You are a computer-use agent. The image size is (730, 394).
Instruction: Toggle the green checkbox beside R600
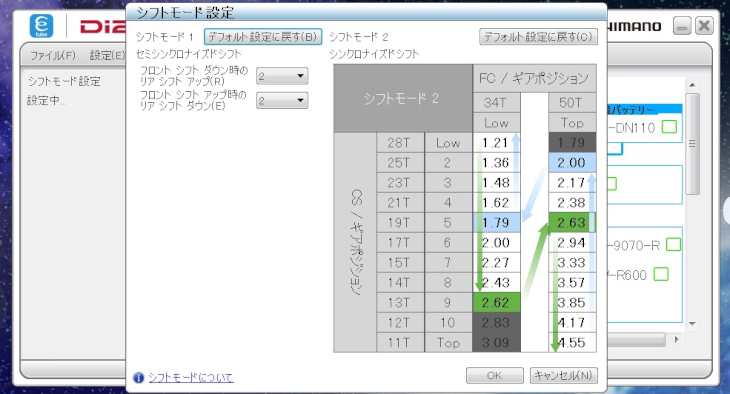(661, 274)
